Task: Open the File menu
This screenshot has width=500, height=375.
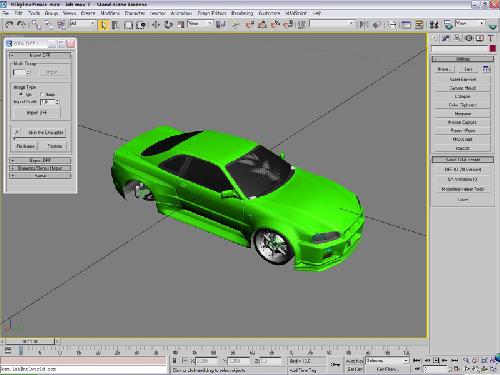Action: point(5,13)
